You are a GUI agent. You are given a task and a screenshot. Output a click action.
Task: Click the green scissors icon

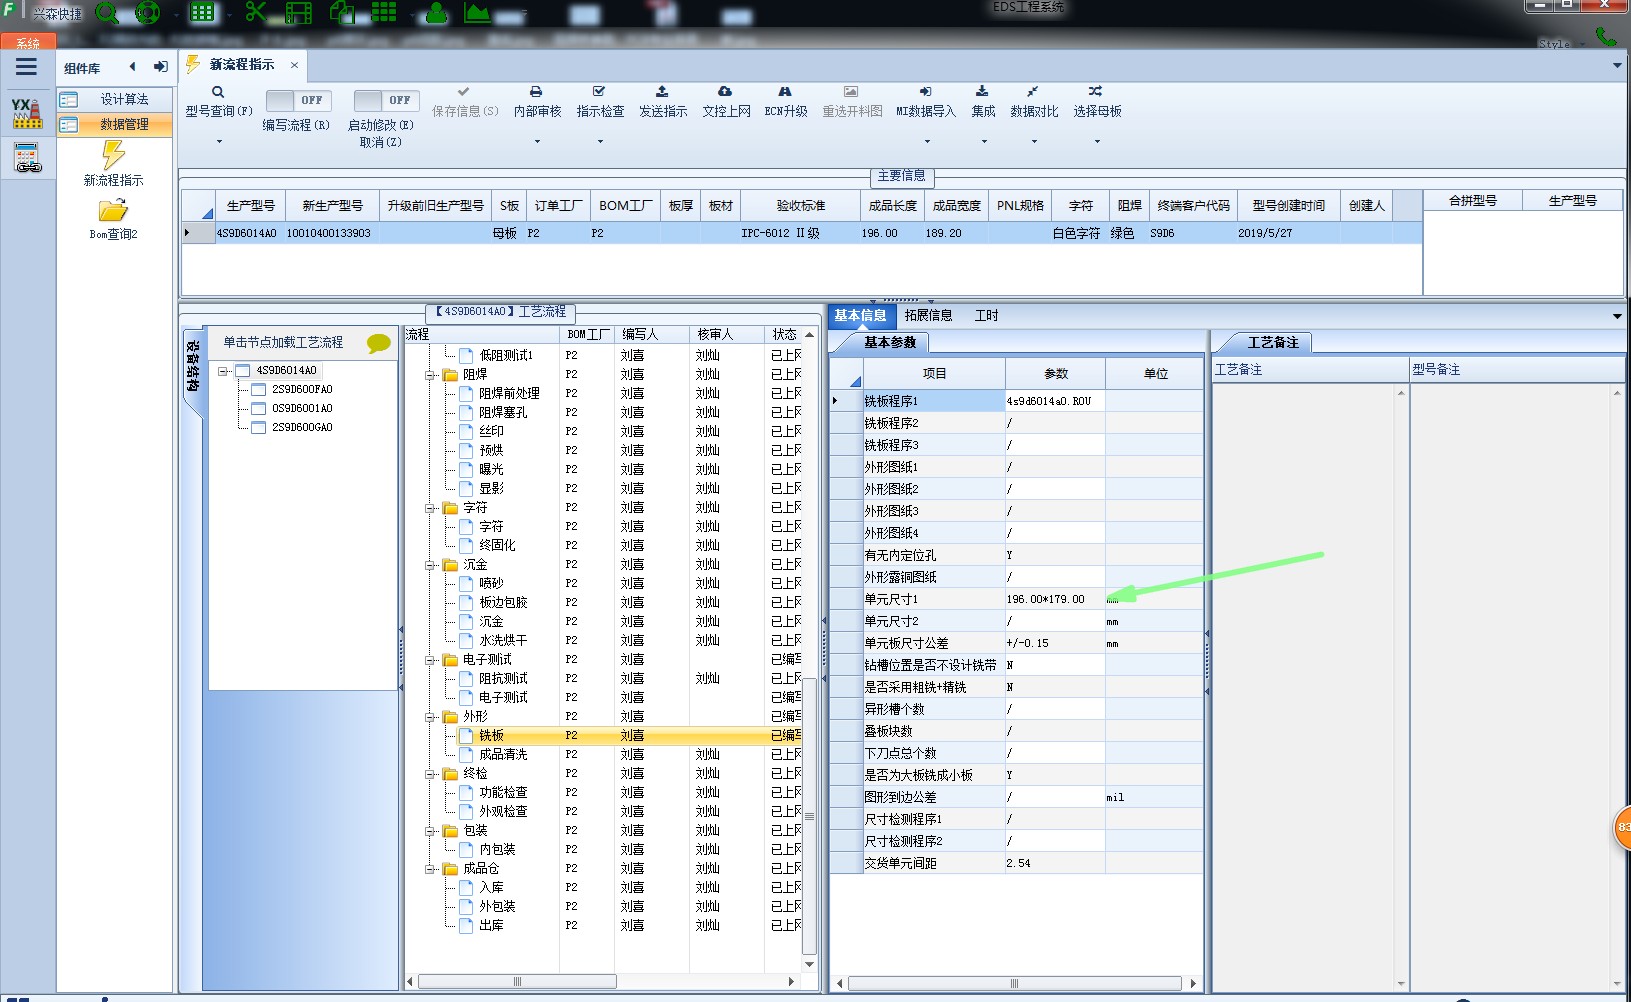[256, 13]
